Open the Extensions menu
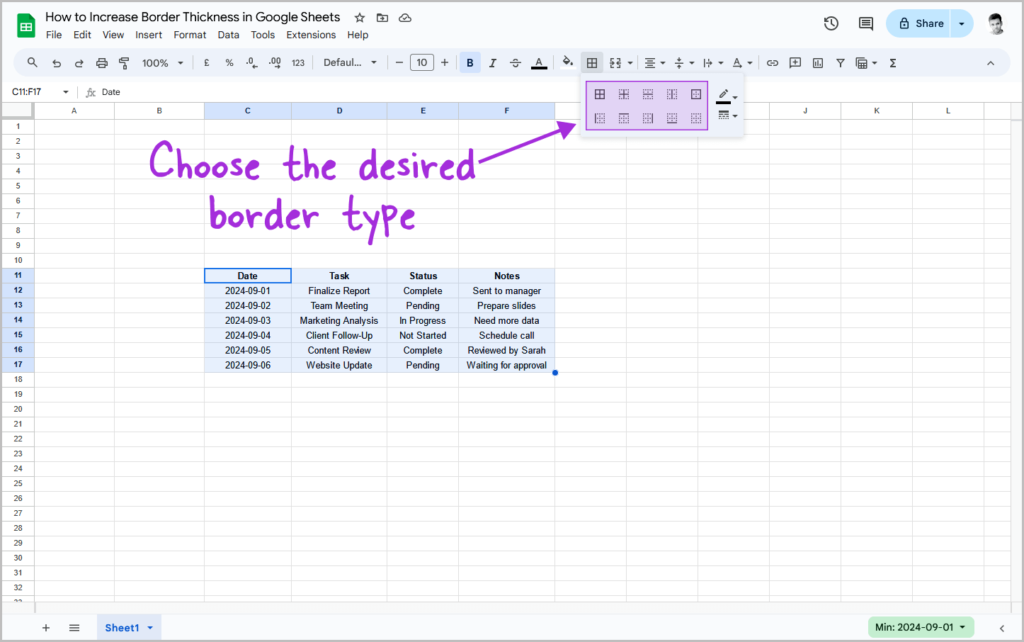 point(311,35)
